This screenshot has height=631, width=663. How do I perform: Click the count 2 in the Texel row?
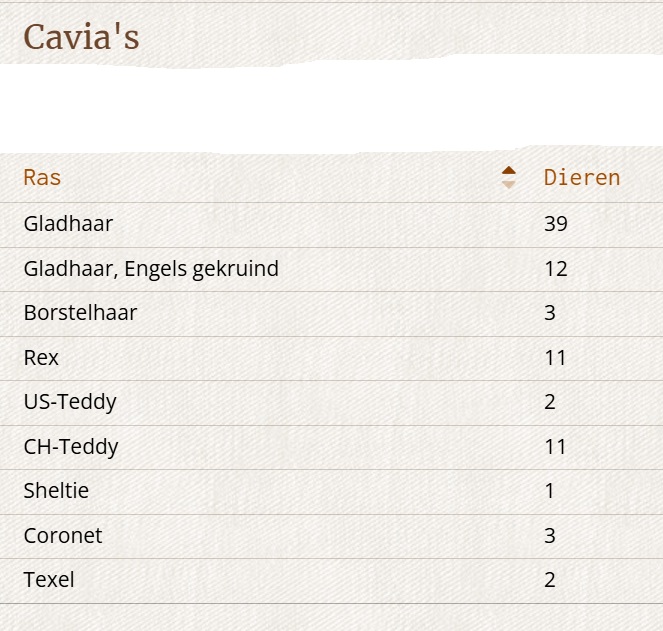click(x=550, y=580)
